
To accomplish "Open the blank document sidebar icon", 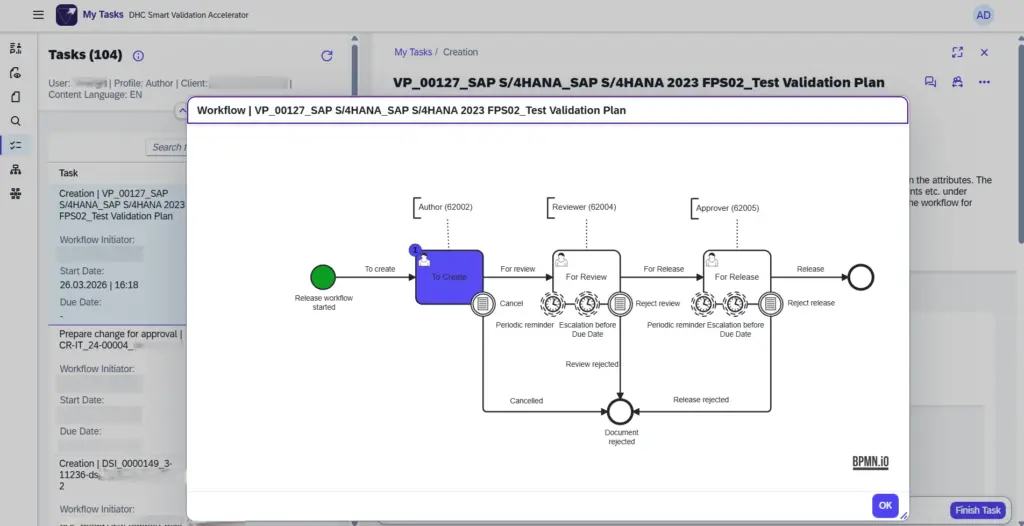I will tap(16, 97).
